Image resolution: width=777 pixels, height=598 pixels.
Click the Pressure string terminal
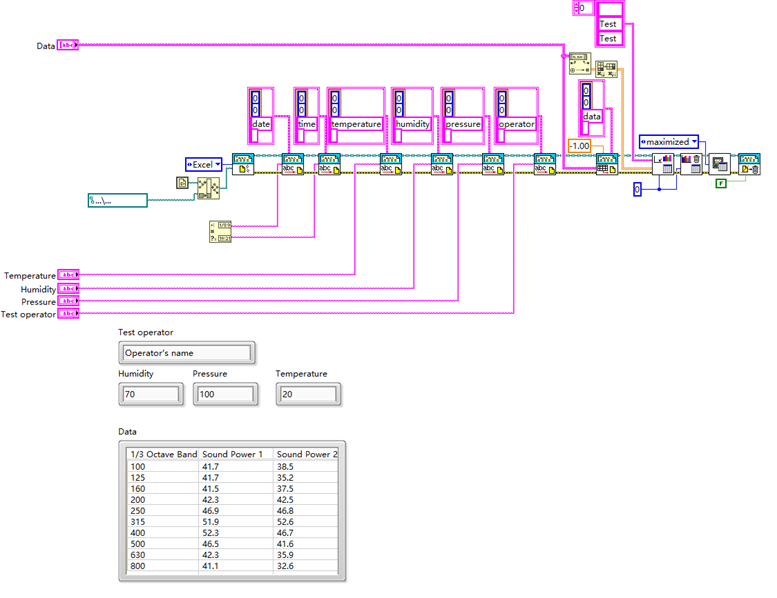pos(68,301)
